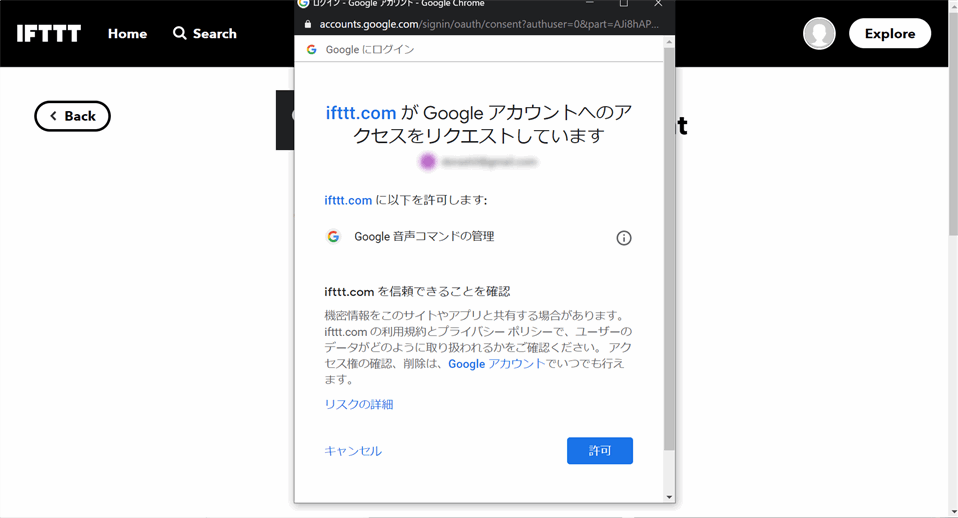Click the blurred account avatar under the heading

pos(428,161)
